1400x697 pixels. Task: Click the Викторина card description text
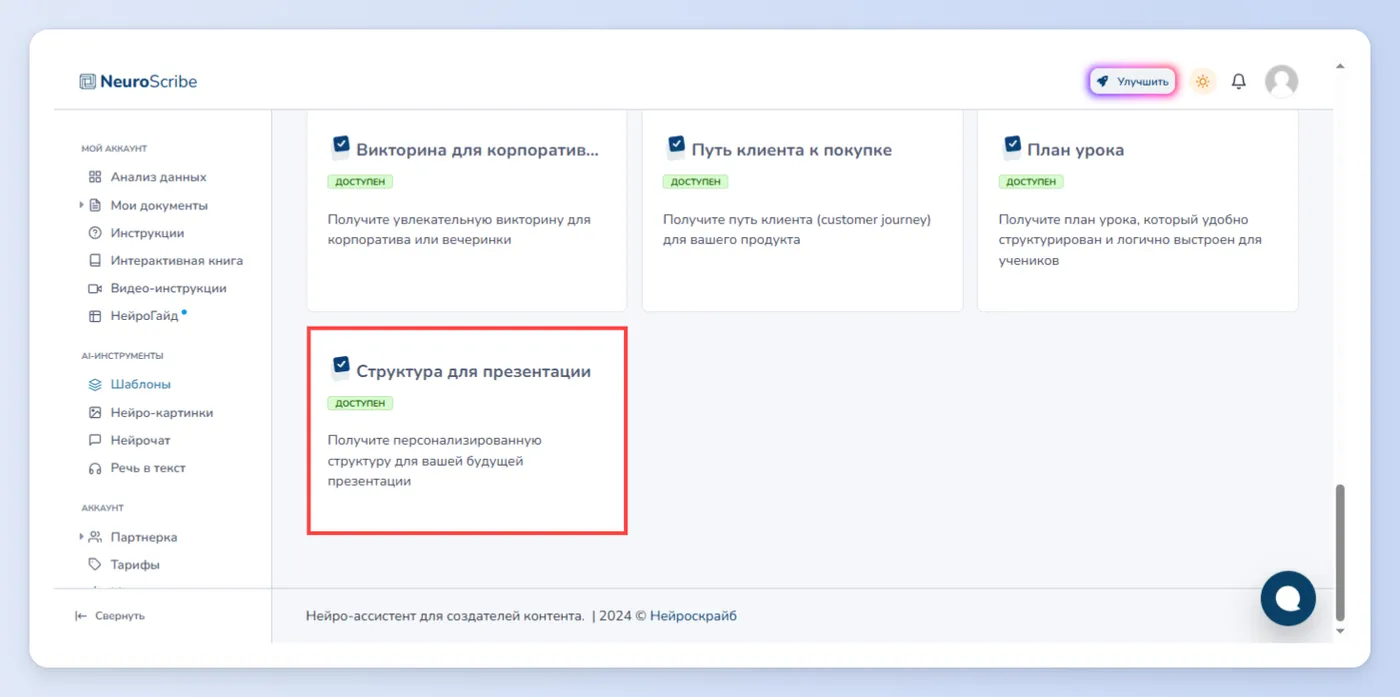point(459,230)
